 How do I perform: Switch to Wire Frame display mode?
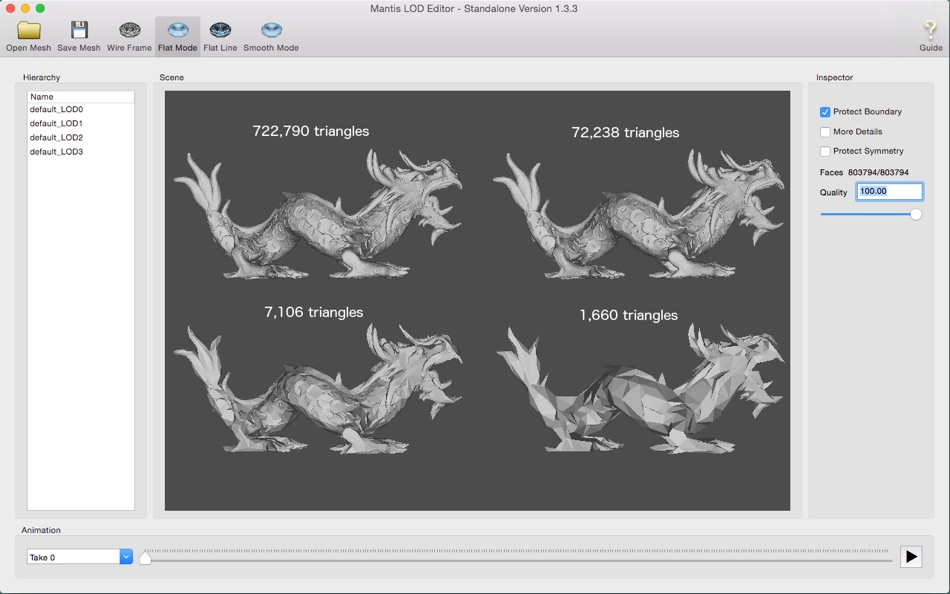[129, 31]
